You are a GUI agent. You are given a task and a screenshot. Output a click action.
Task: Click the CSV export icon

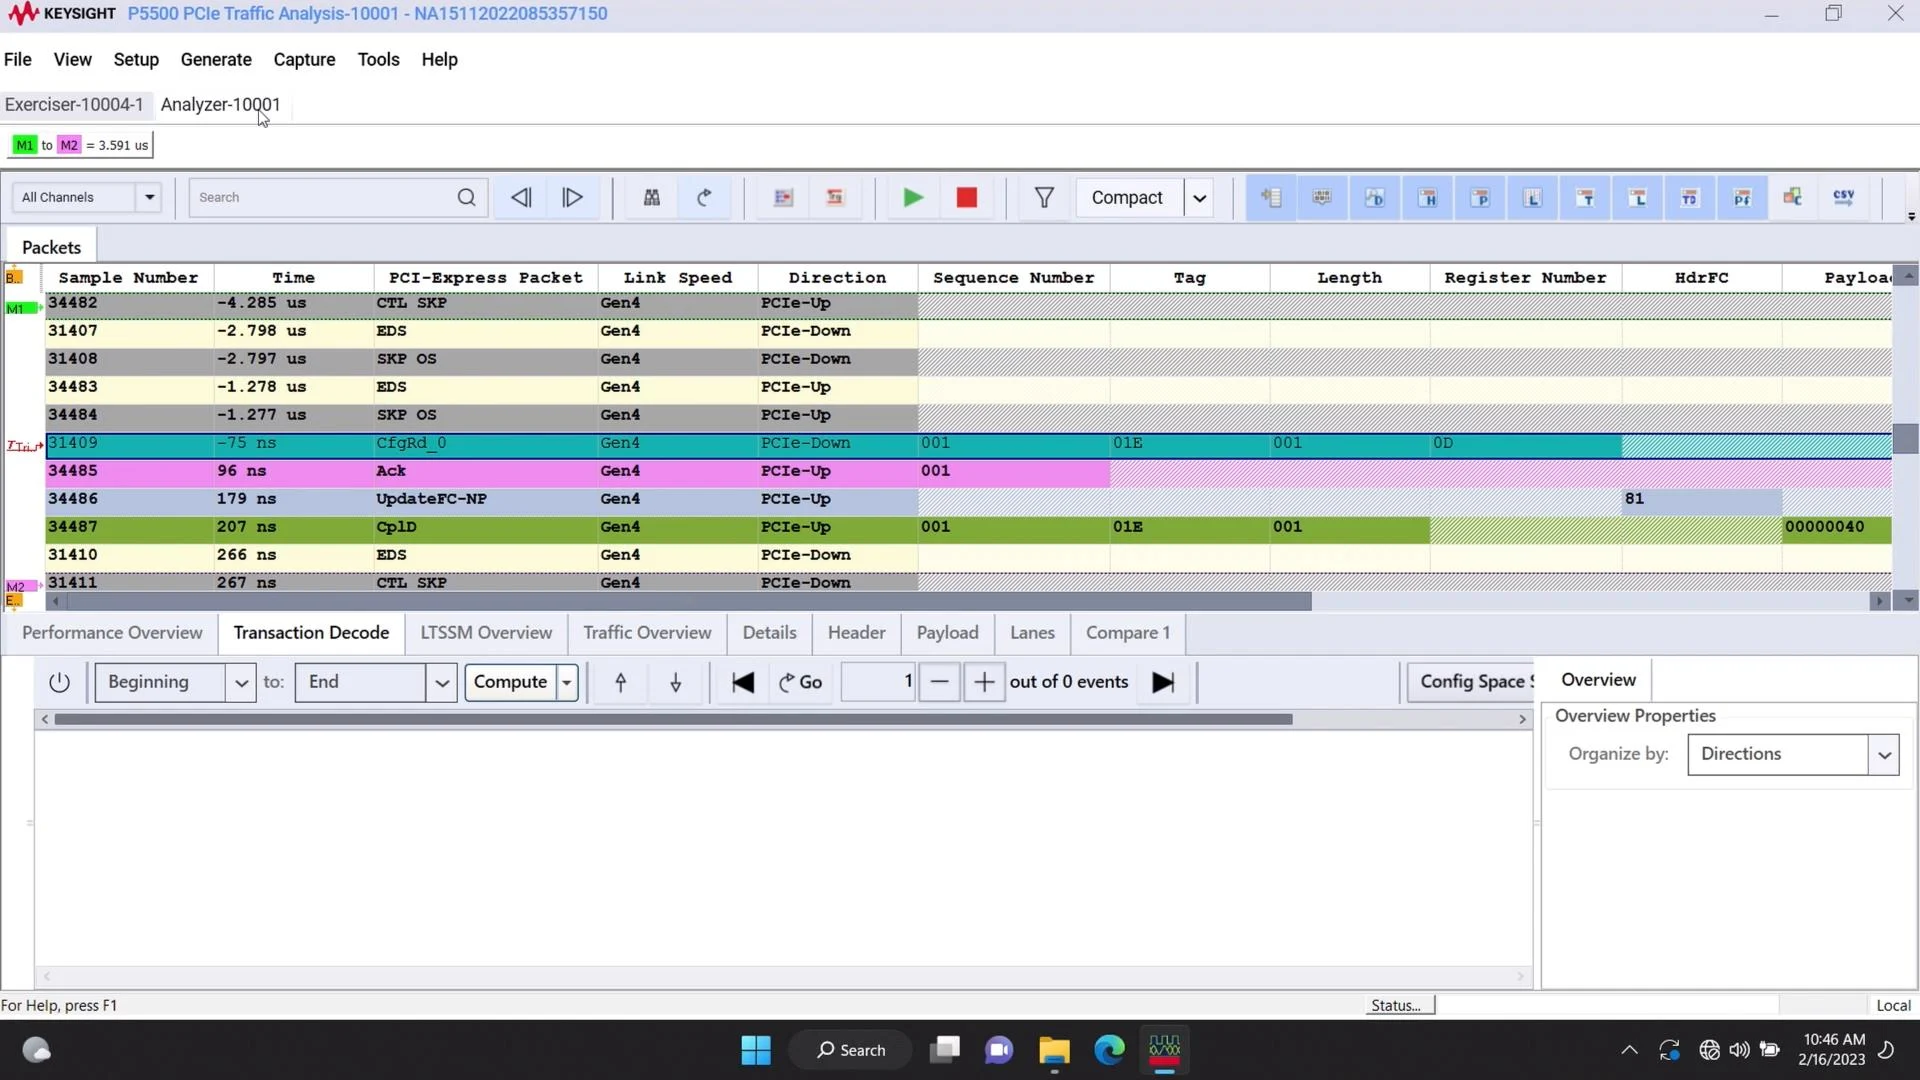1844,197
